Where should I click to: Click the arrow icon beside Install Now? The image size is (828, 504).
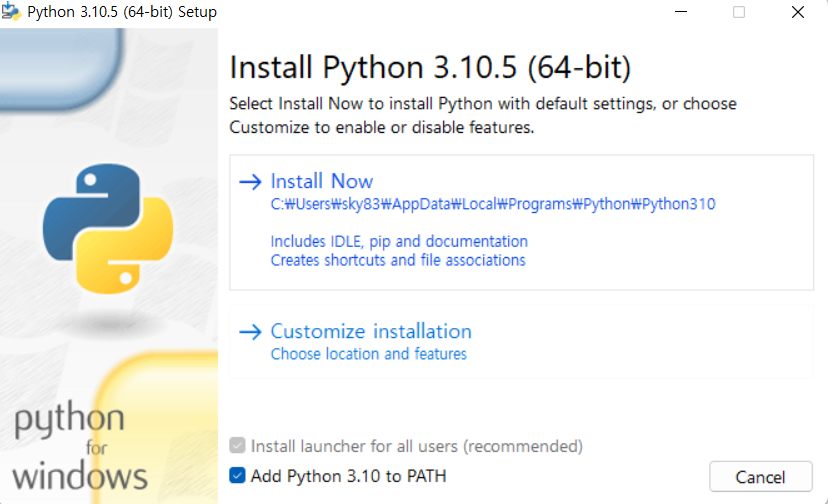[250, 182]
